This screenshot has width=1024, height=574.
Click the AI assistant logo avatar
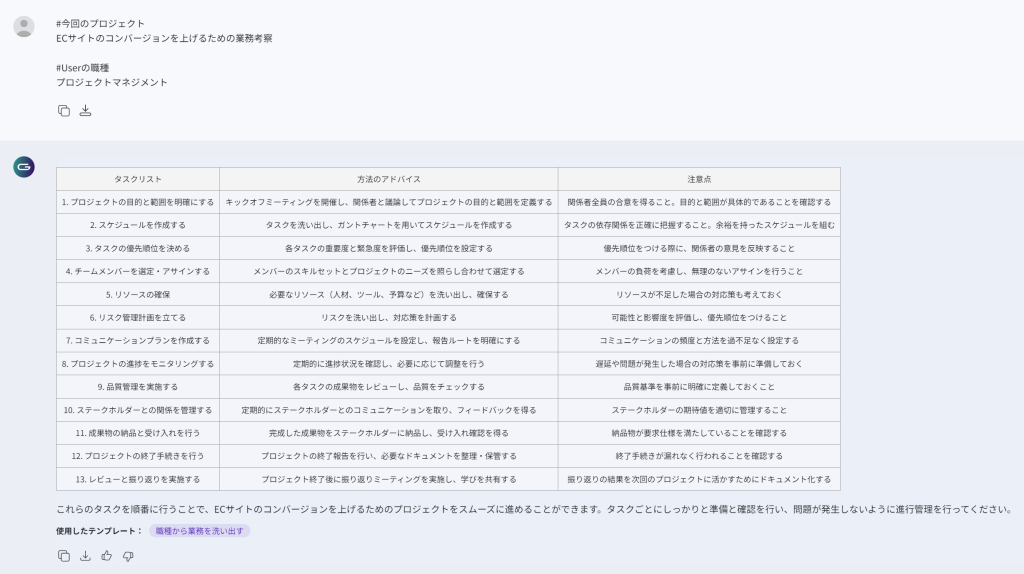point(24,167)
